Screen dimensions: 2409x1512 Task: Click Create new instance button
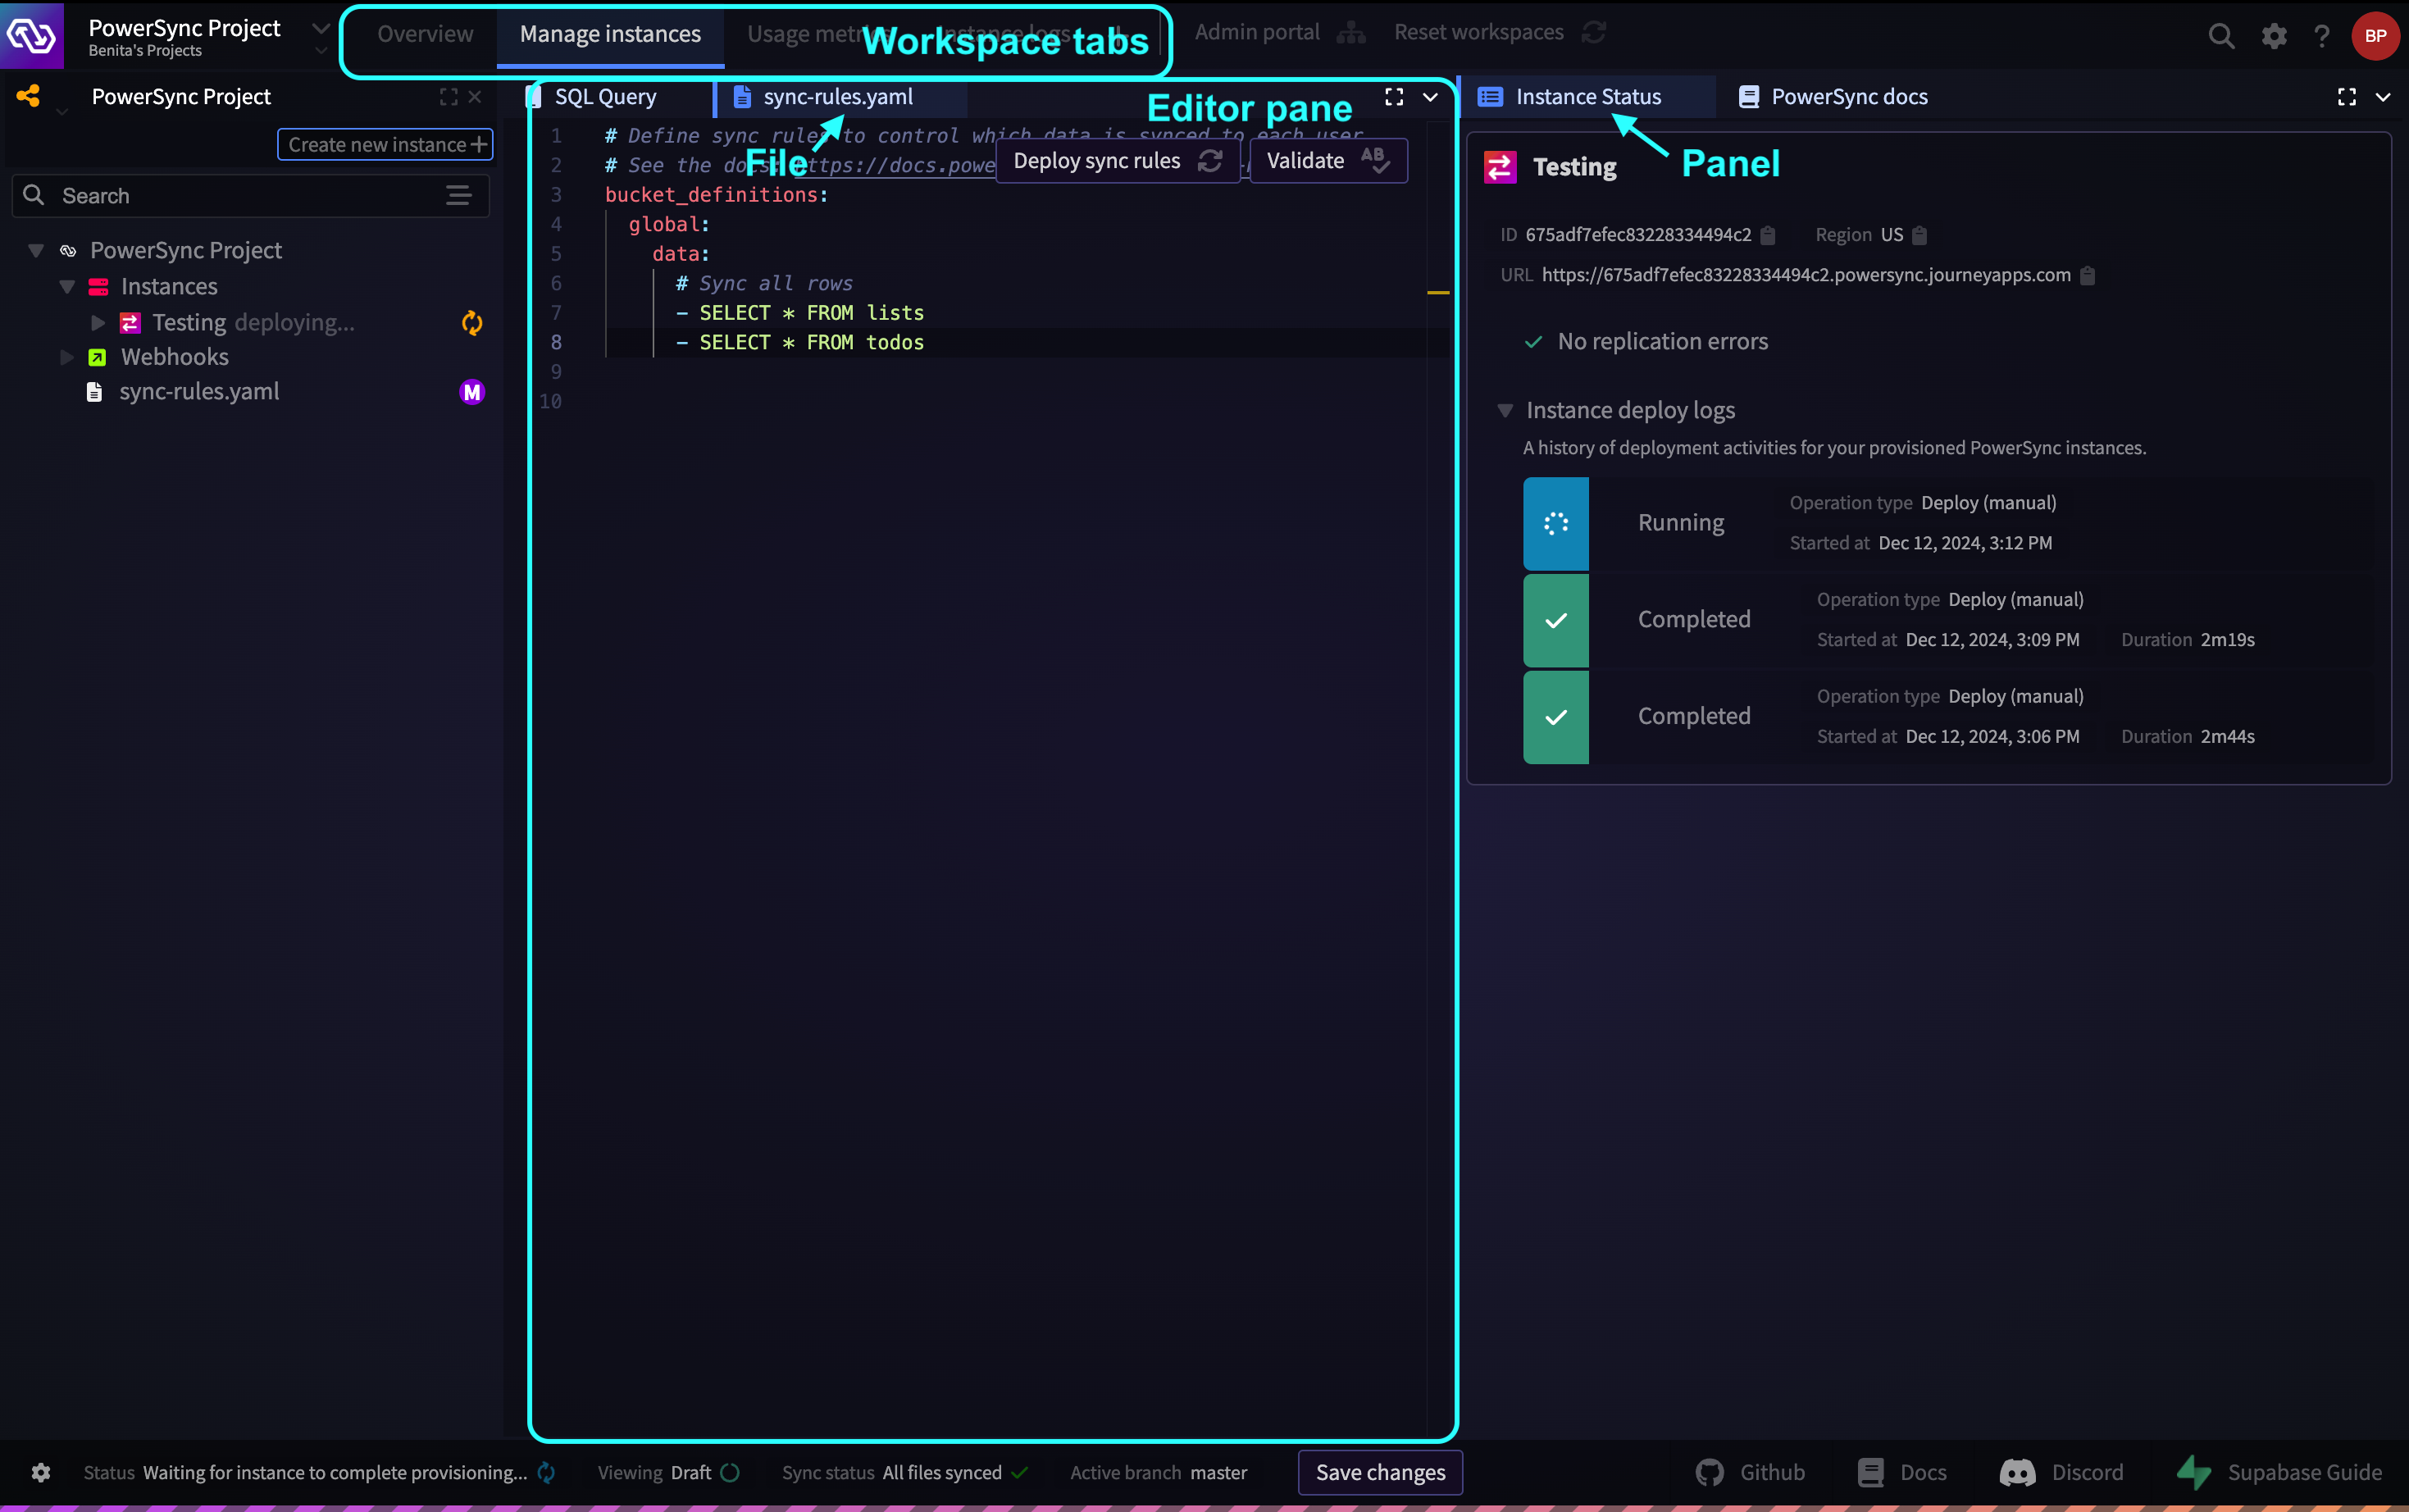pos(385,144)
